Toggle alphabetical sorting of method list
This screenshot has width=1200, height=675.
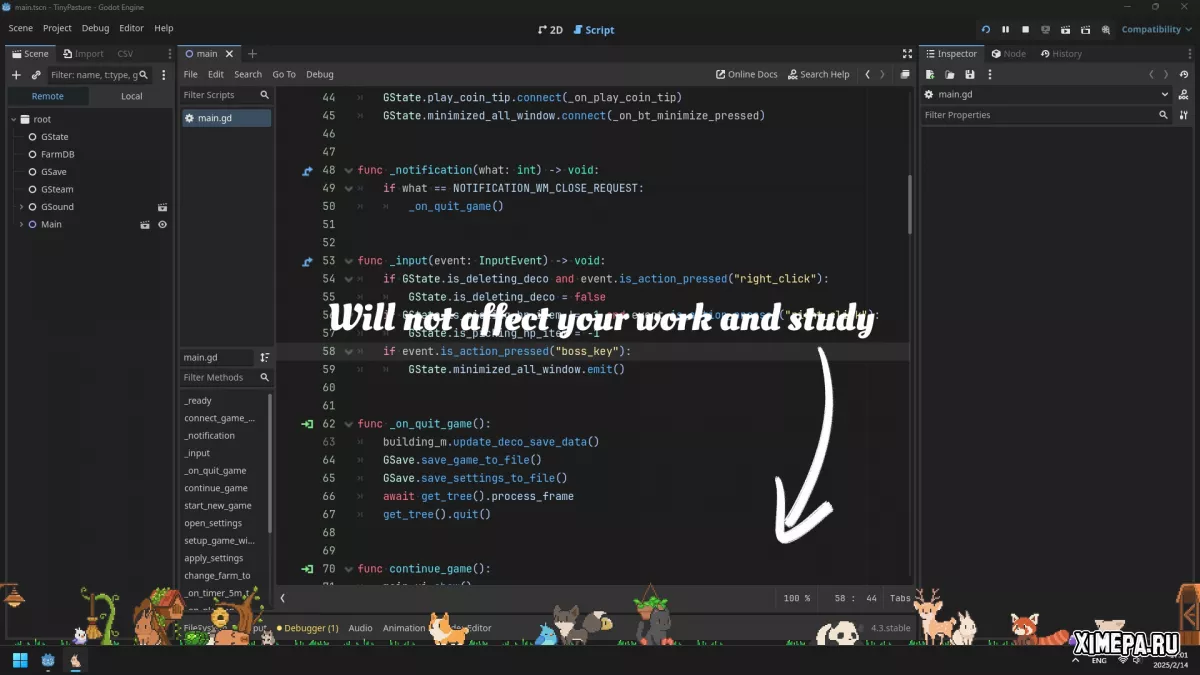264,357
